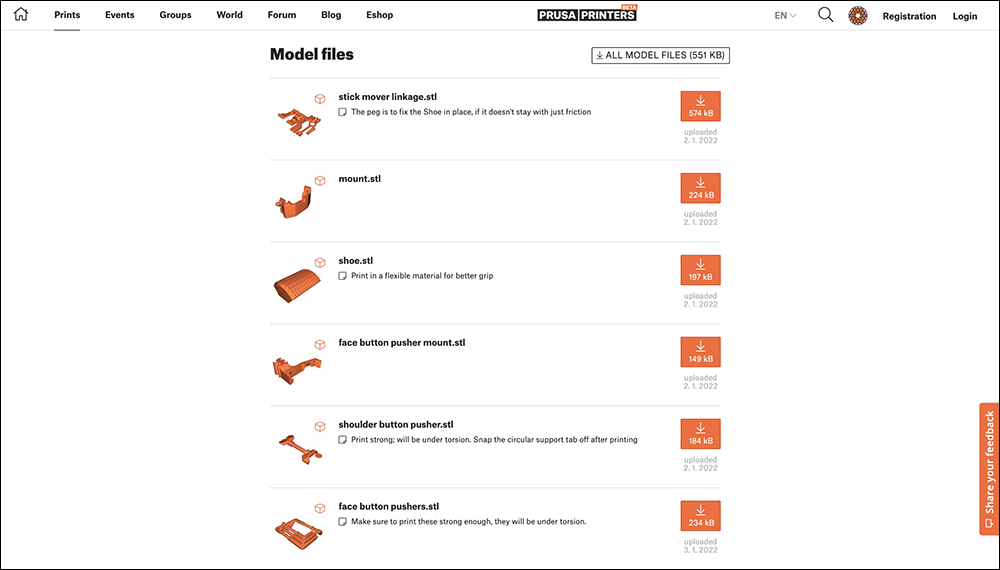1000x570 pixels.
Task: View 3D cube icon beside face button pusher mount.stl
Action: point(320,344)
